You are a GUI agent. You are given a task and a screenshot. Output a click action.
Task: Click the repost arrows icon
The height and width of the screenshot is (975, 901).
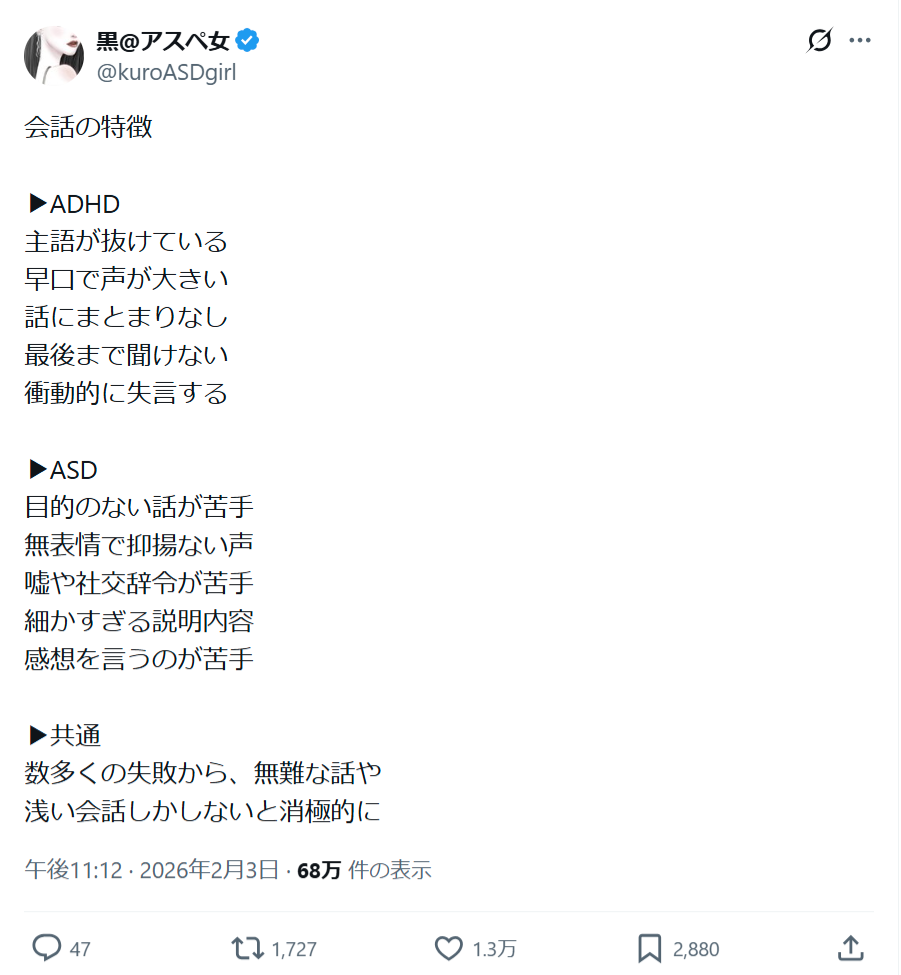[247, 949]
